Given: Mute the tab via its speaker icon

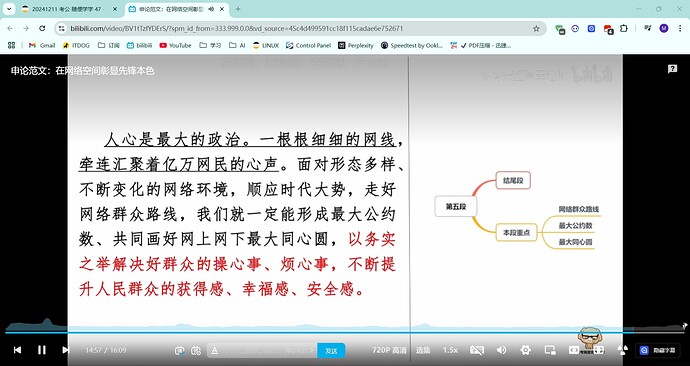Looking at the screenshot, I should click(211, 9).
